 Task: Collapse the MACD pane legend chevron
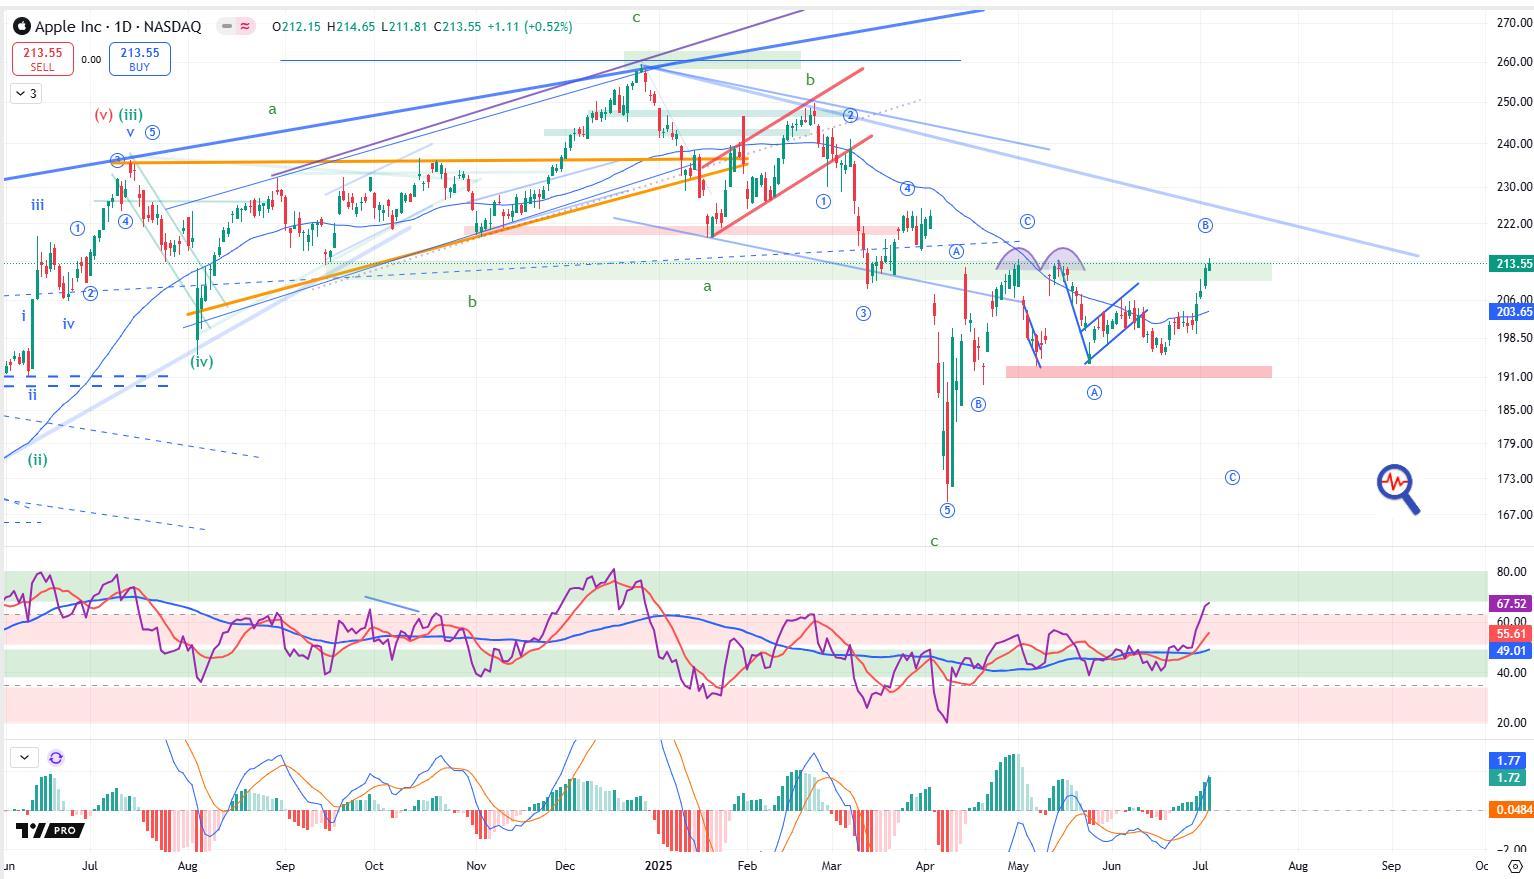(23, 757)
